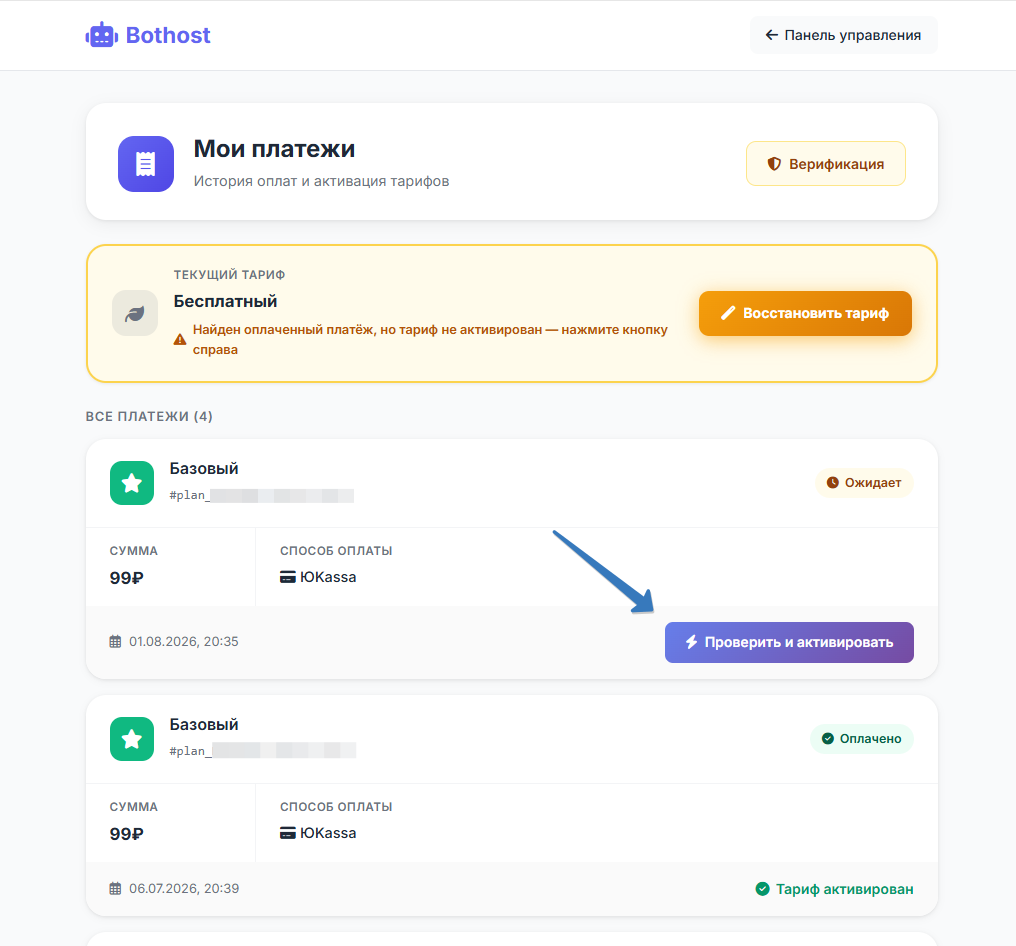Open the Bothost home link text
The image size is (1016, 946).
tap(168, 35)
